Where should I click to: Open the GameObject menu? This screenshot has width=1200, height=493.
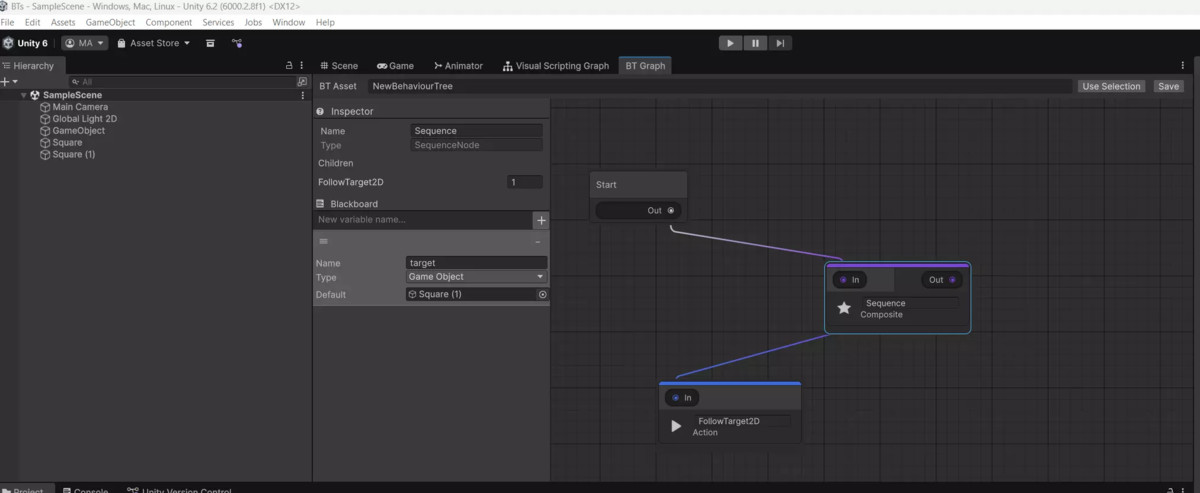tap(110, 22)
